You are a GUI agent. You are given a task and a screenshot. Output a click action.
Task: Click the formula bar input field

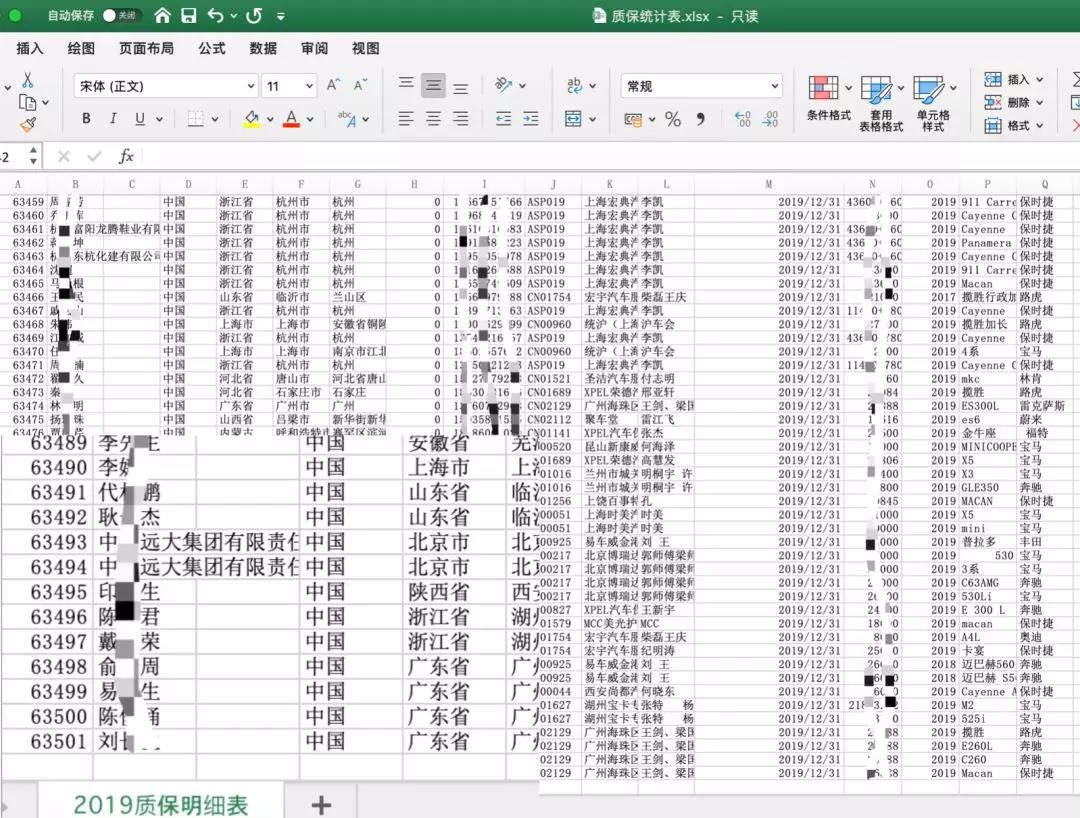[610, 156]
